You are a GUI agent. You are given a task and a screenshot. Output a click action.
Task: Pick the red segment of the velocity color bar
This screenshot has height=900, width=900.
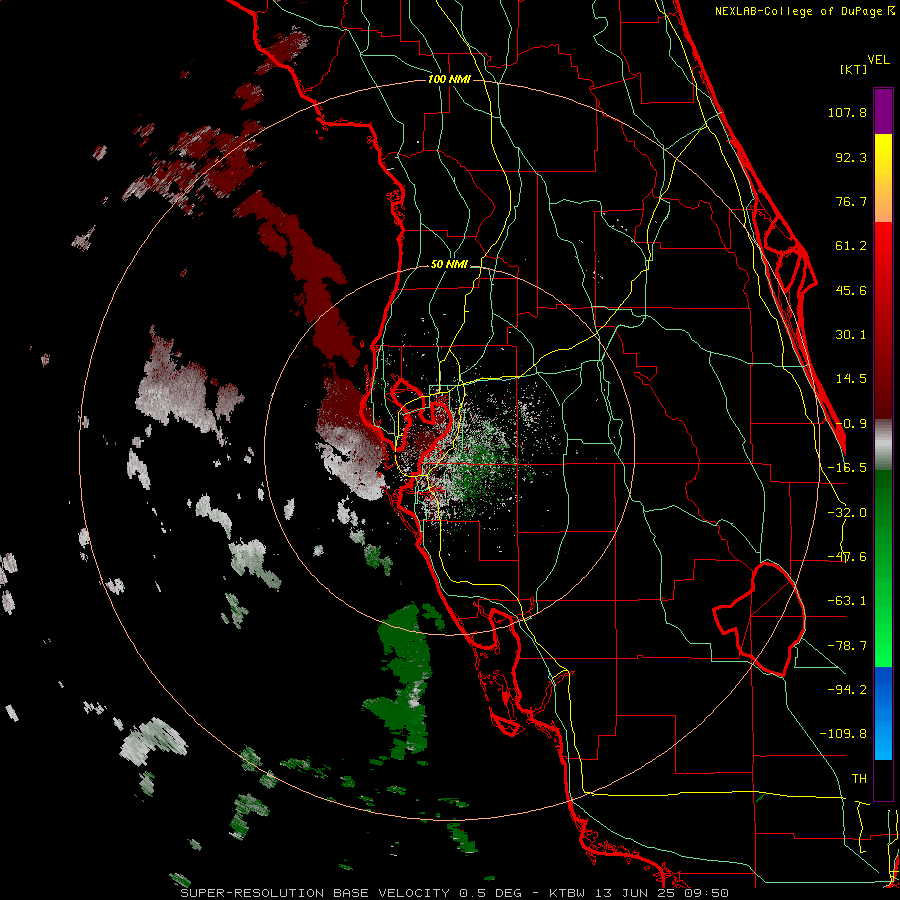coord(883,320)
